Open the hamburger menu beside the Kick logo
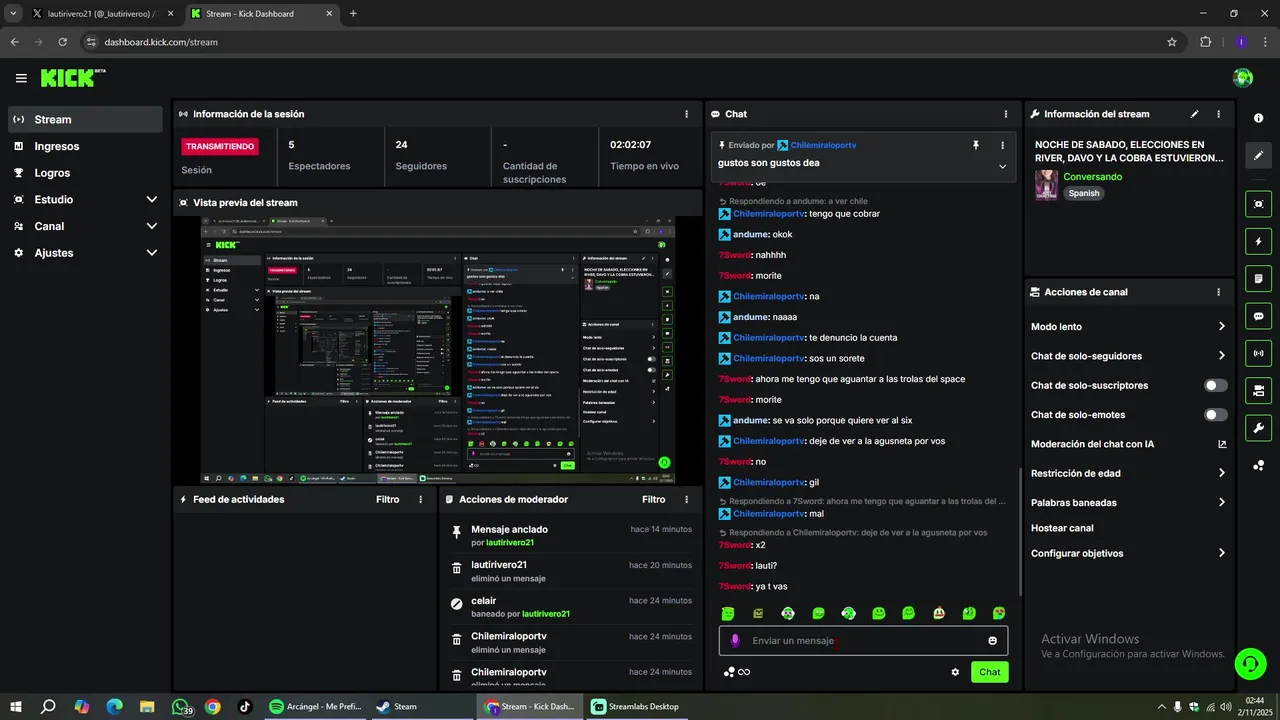Image resolution: width=1280 pixels, height=720 pixels. coord(21,78)
